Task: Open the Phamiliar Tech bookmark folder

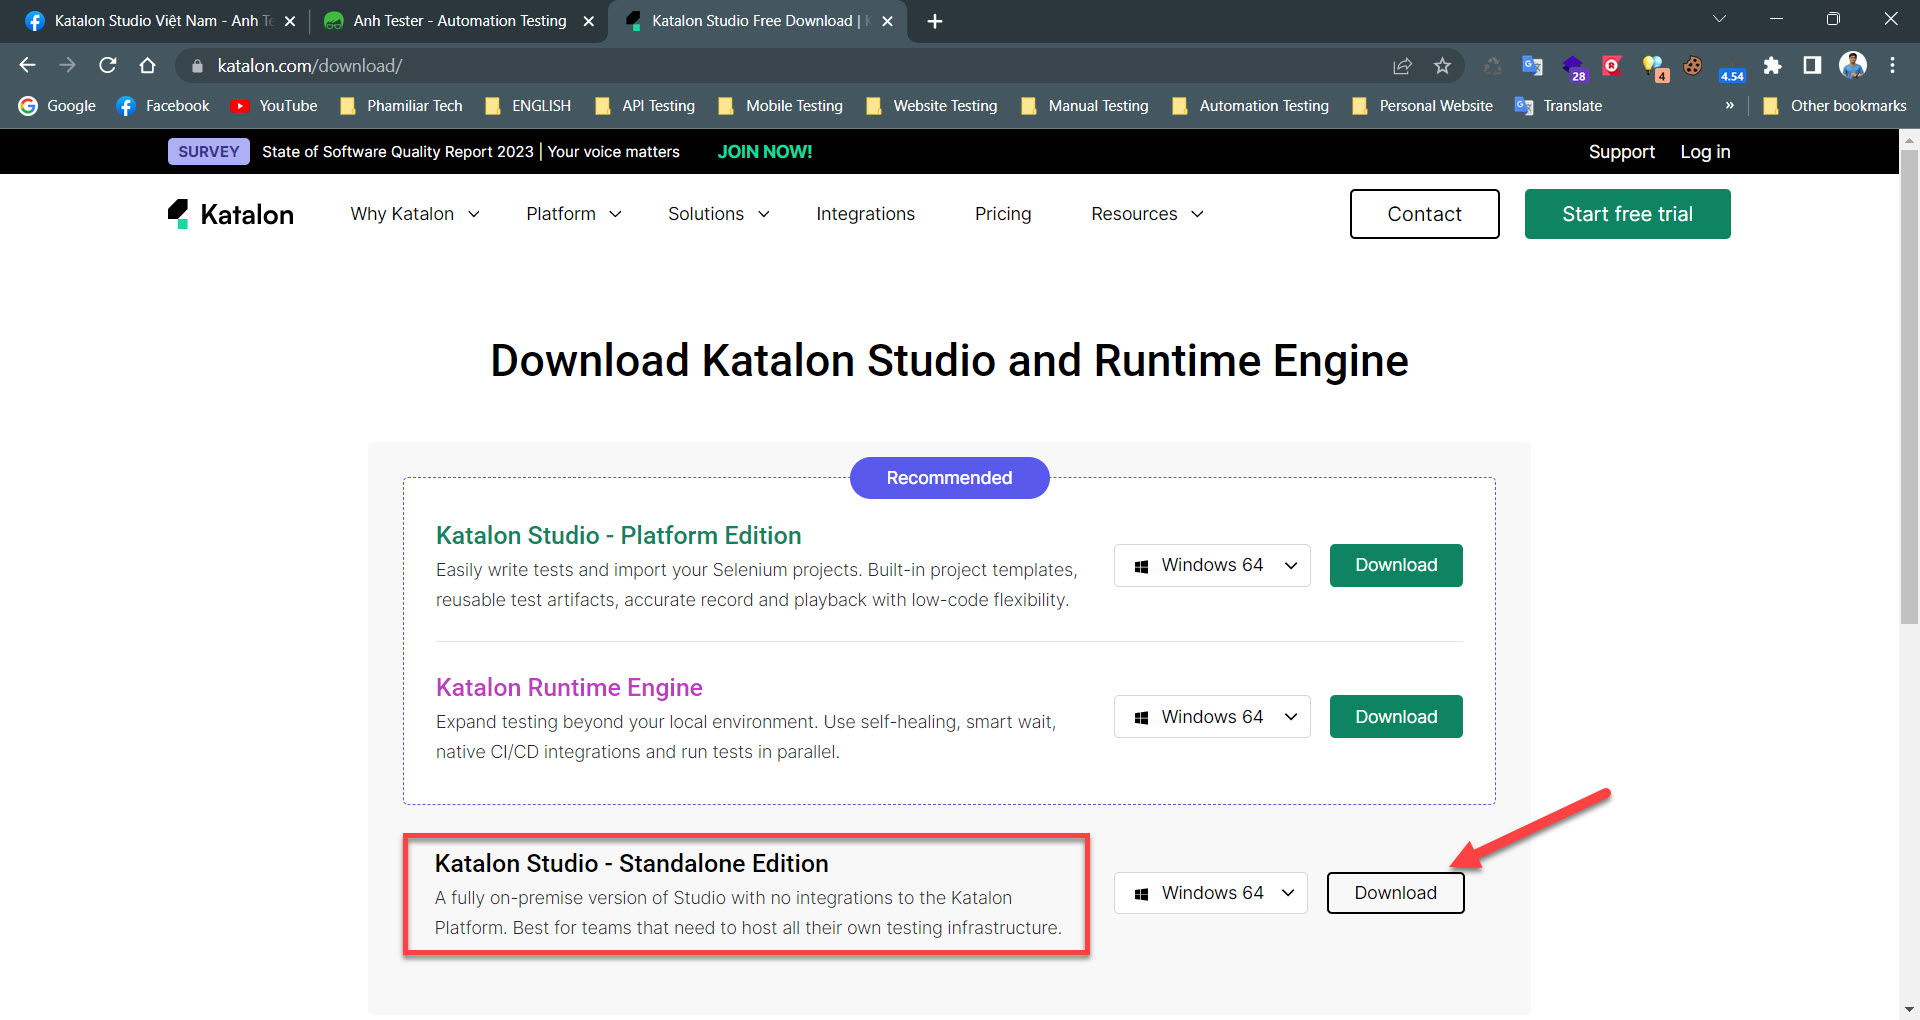Action: 401,106
